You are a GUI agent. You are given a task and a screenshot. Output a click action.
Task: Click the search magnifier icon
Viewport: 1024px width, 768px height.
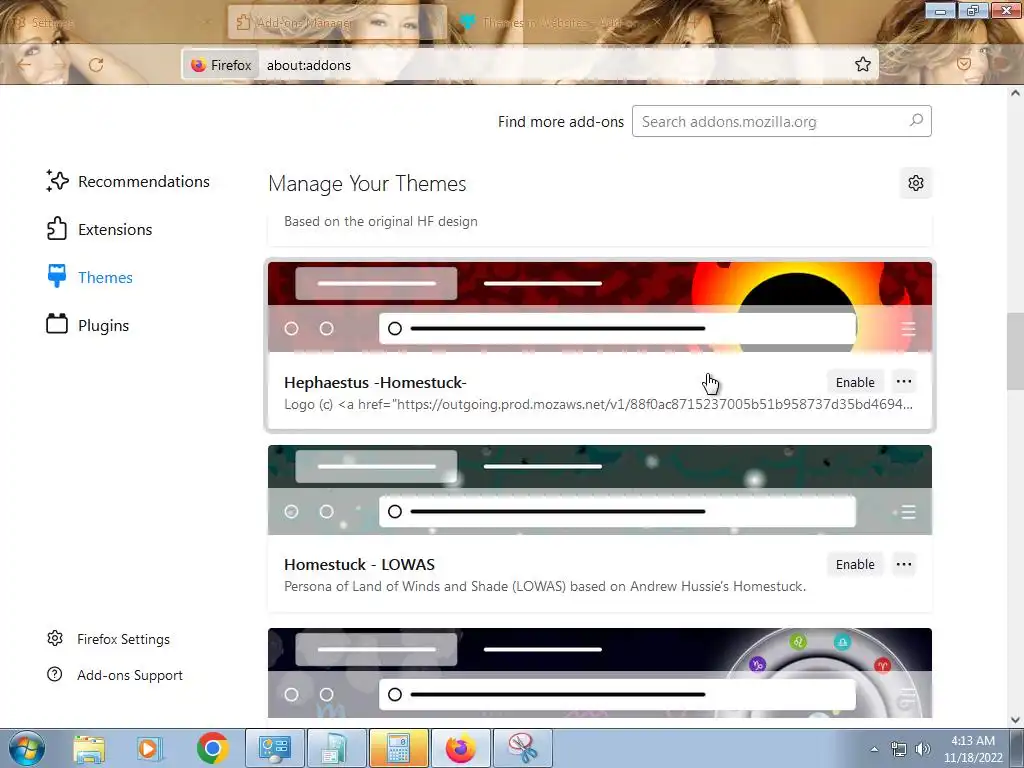pyautogui.click(x=916, y=121)
